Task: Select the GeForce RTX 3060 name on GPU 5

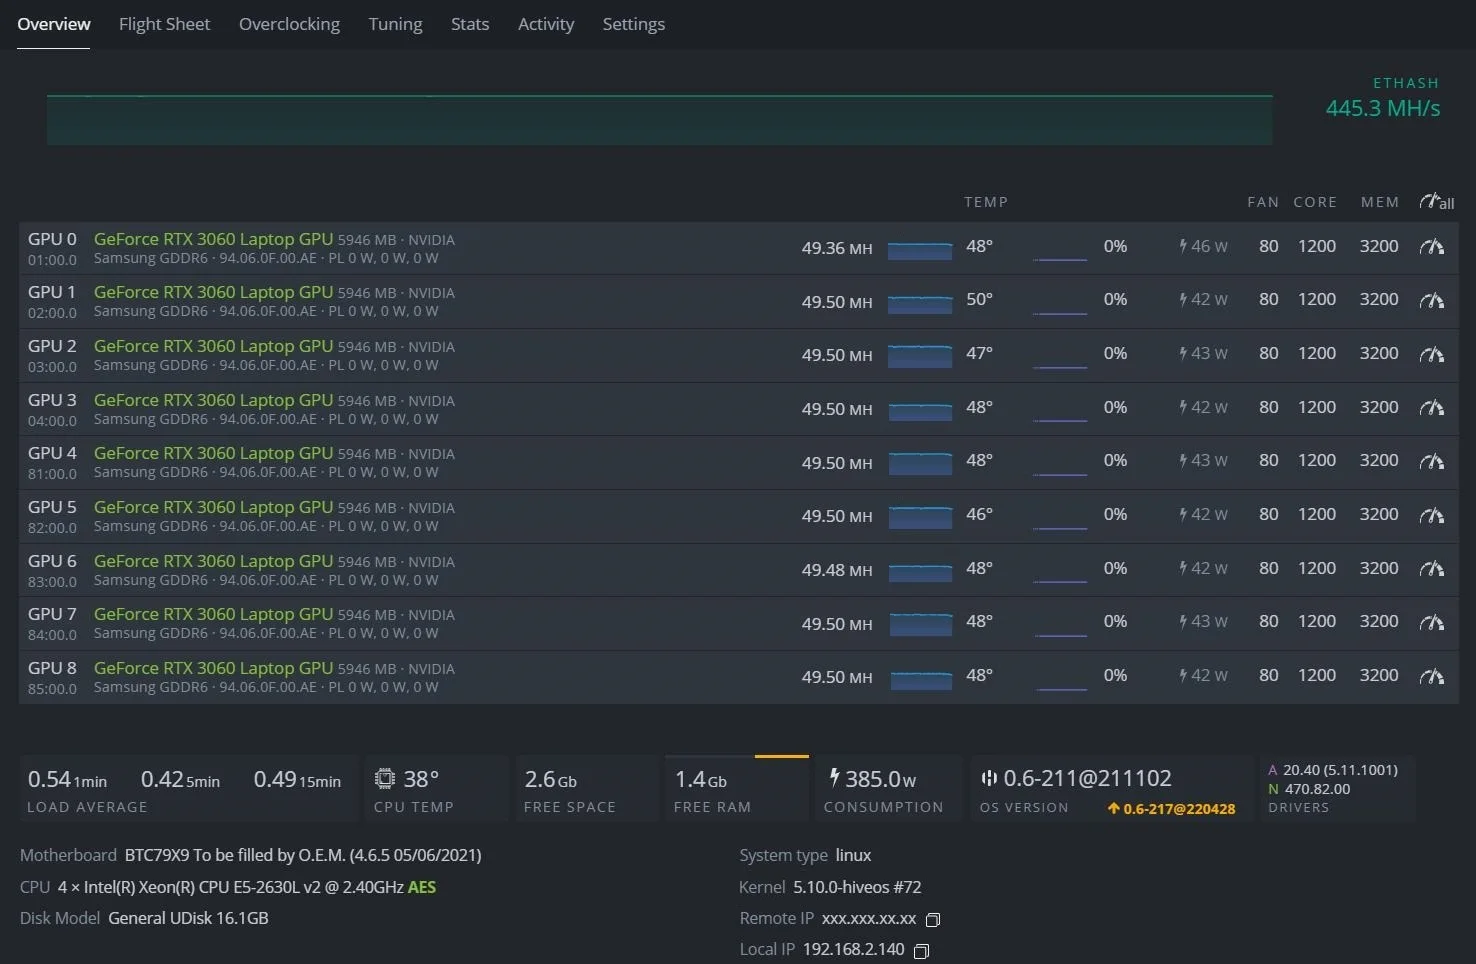Action: [213, 507]
